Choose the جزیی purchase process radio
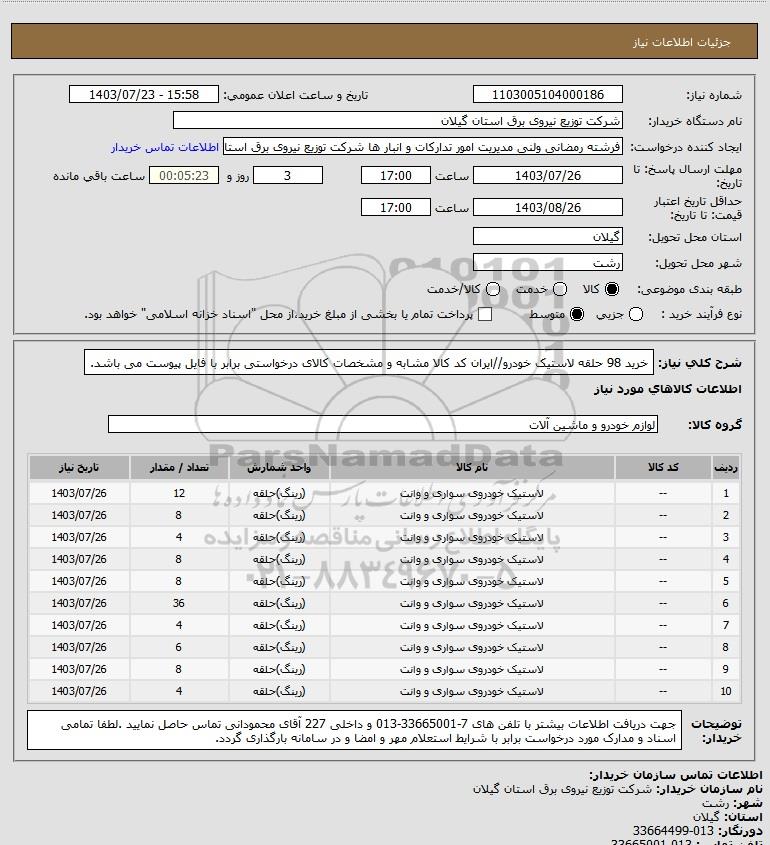770x845 pixels. tap(636, 314)
